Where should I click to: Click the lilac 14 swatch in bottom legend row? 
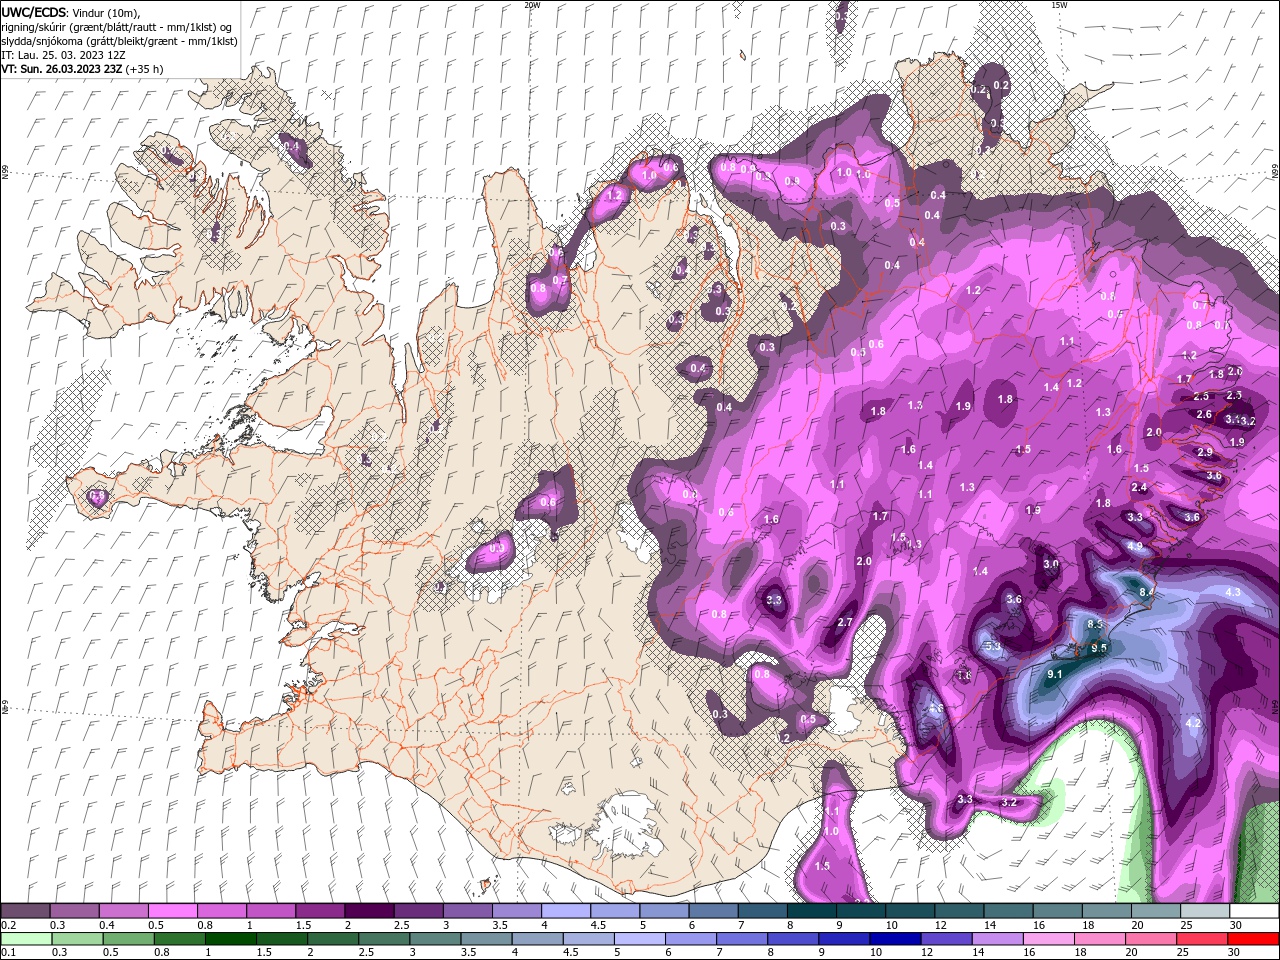(x=997, y=938)
